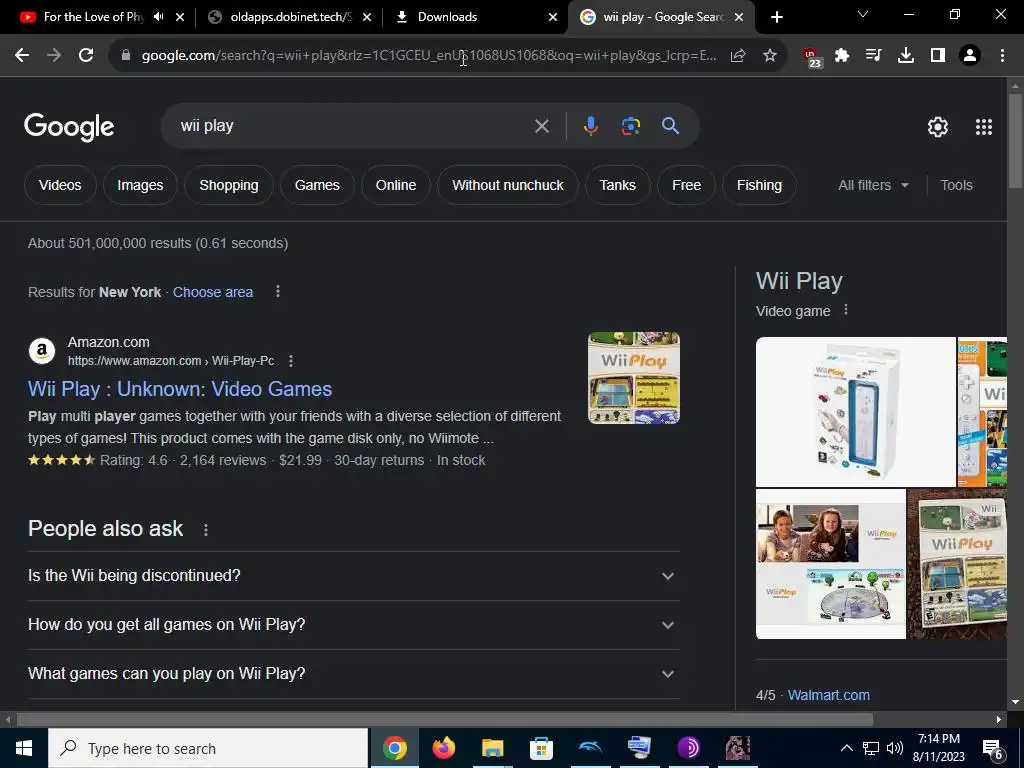Reload the Google search page
Image resolution: width=1024 pixels, height=768 pixels.
pyautogui.click(x=86, y=56)
